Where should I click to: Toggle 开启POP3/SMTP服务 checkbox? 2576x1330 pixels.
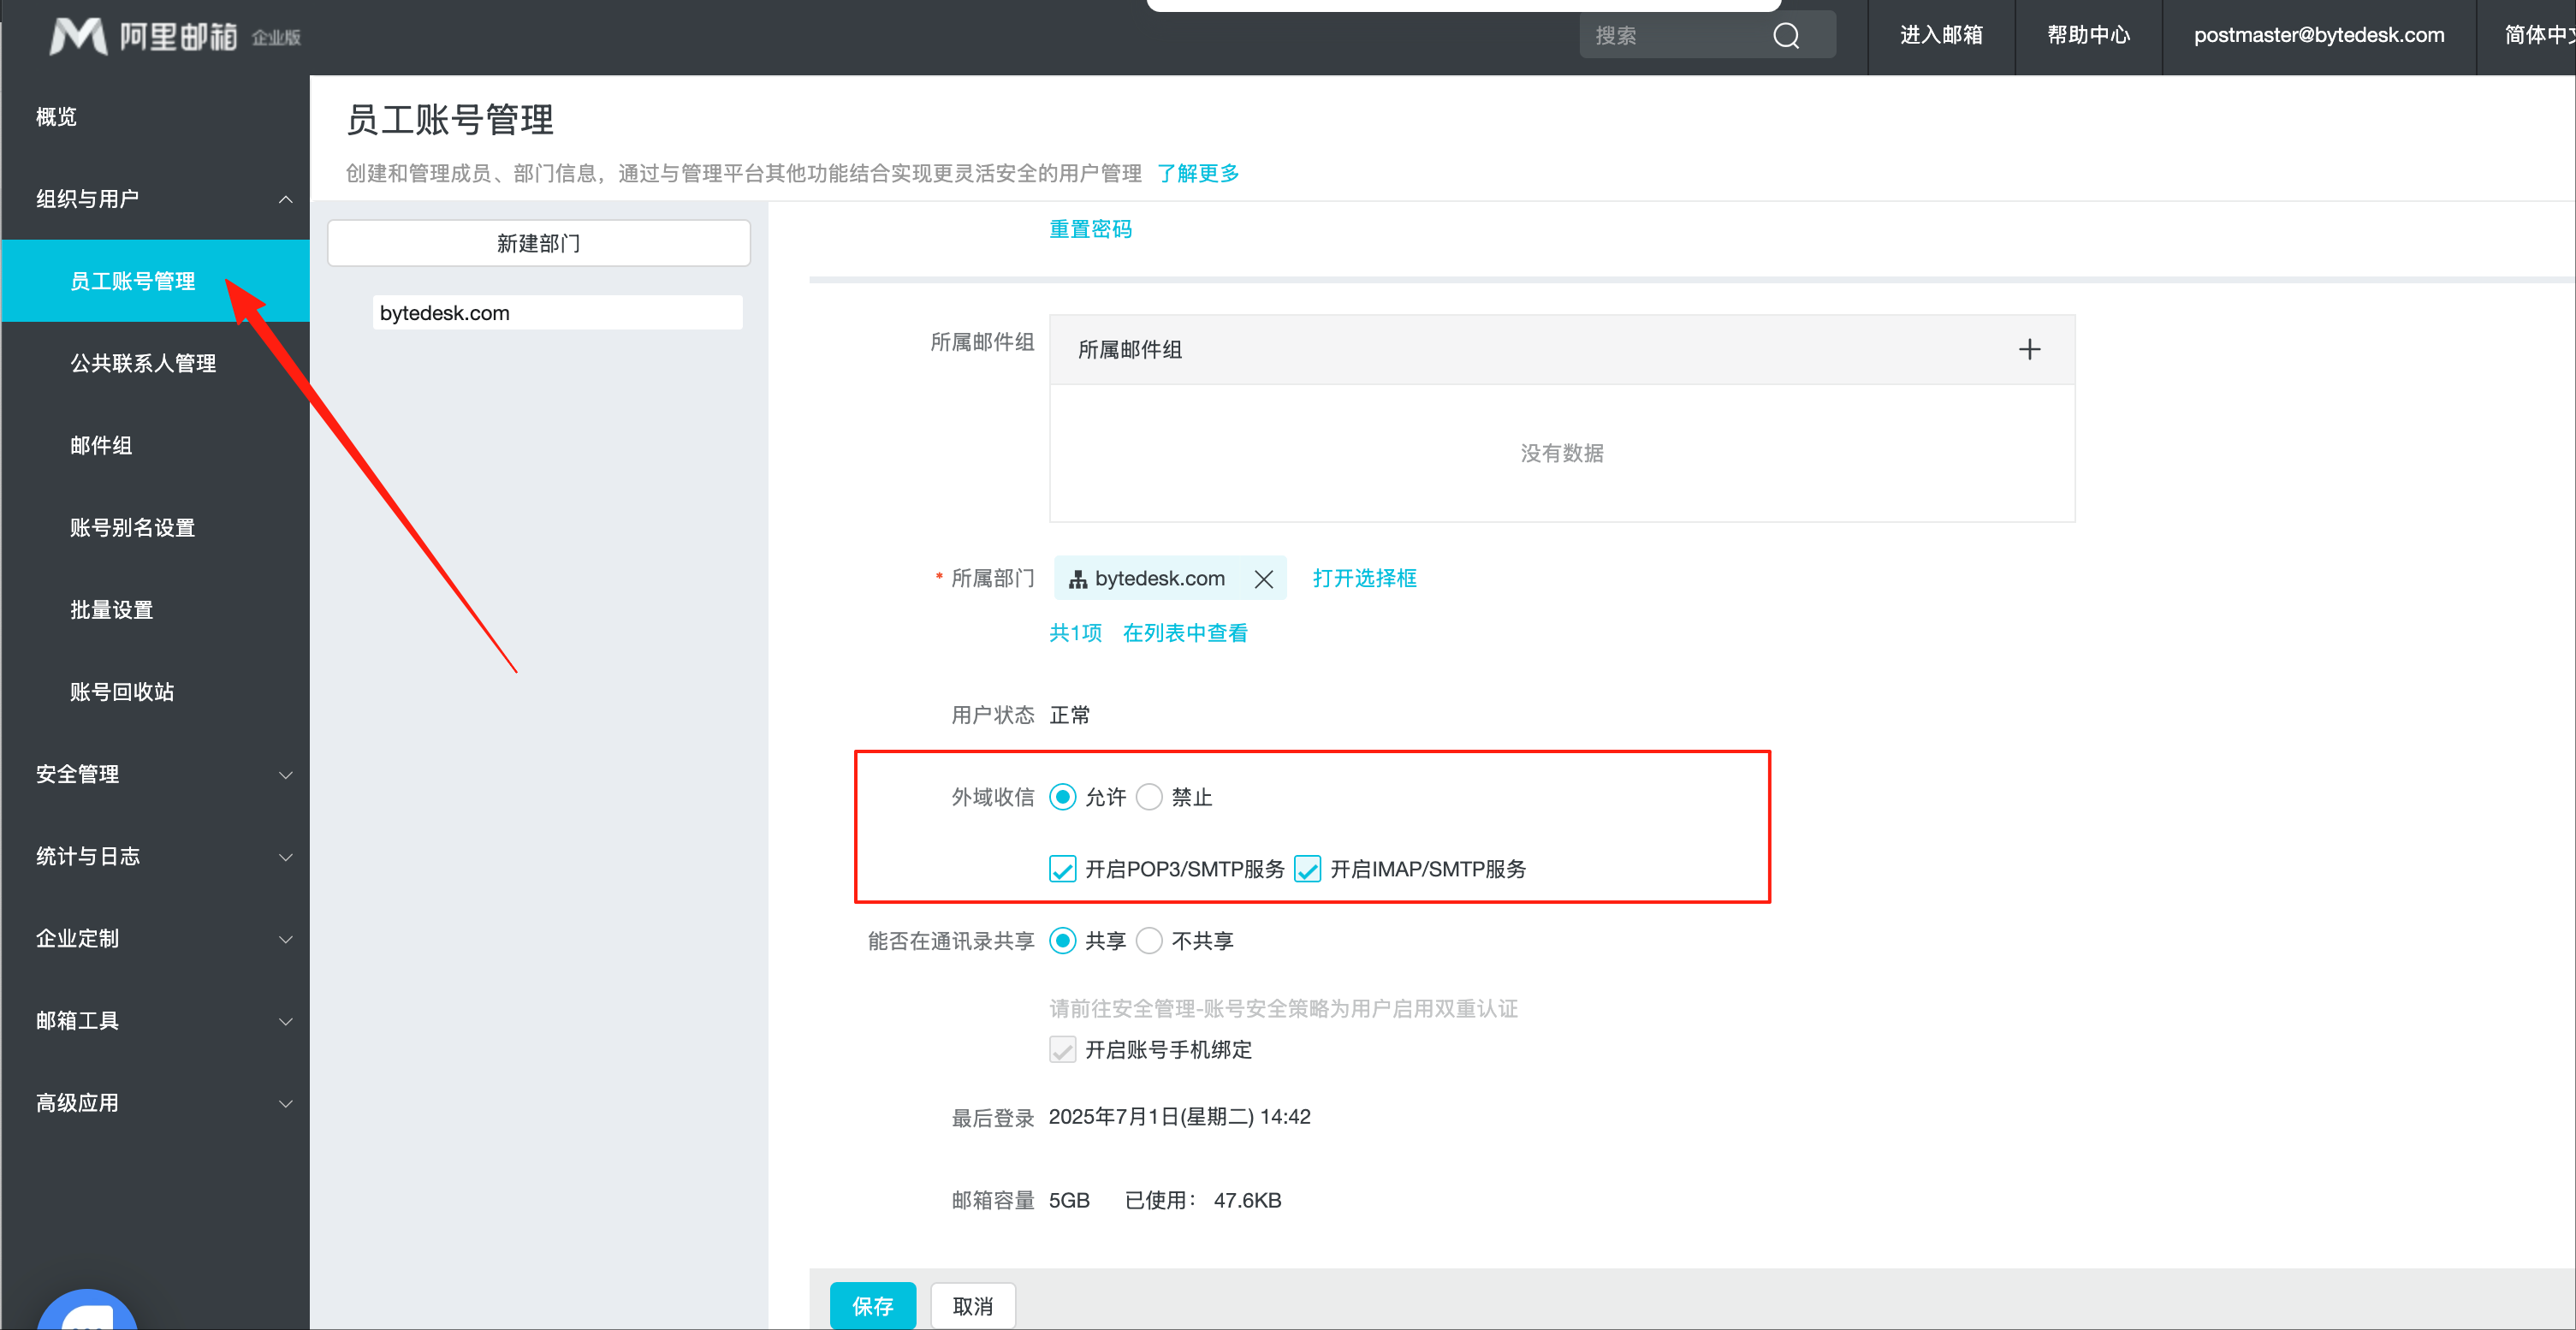1062,869
